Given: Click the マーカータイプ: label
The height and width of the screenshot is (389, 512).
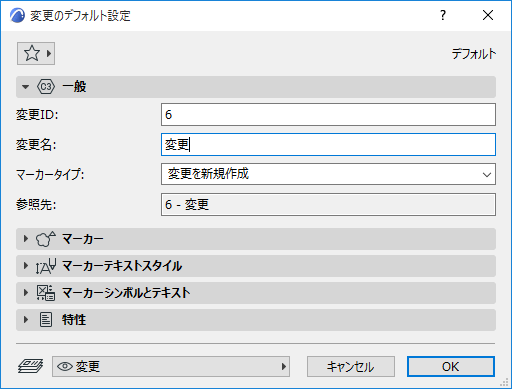Looking at the screenshot, I should pyautogui.click(x=50, y=174).
